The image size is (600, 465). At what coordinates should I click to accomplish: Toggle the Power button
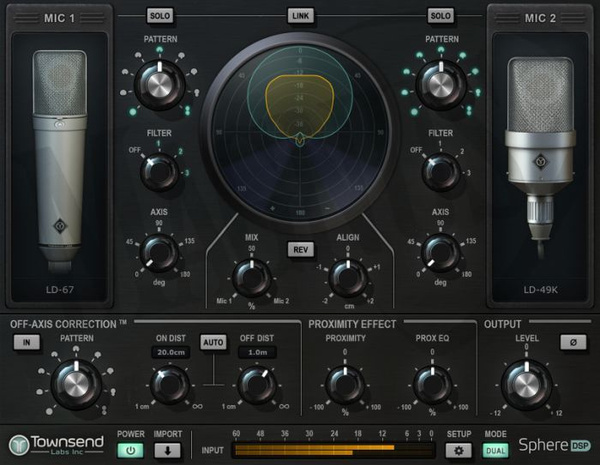point(130,451)
